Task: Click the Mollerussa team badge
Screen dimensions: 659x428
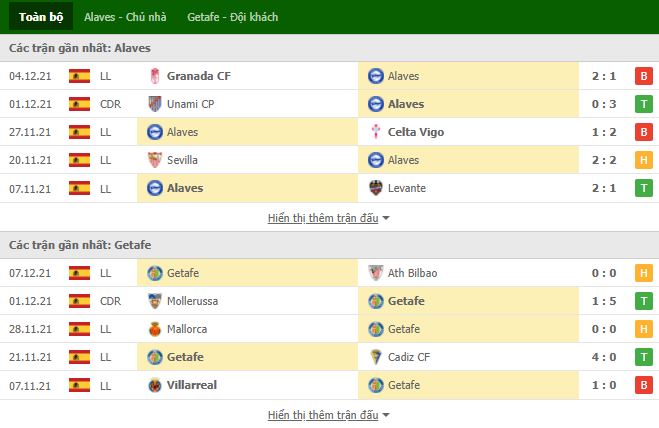Action: tap(155, 301)
